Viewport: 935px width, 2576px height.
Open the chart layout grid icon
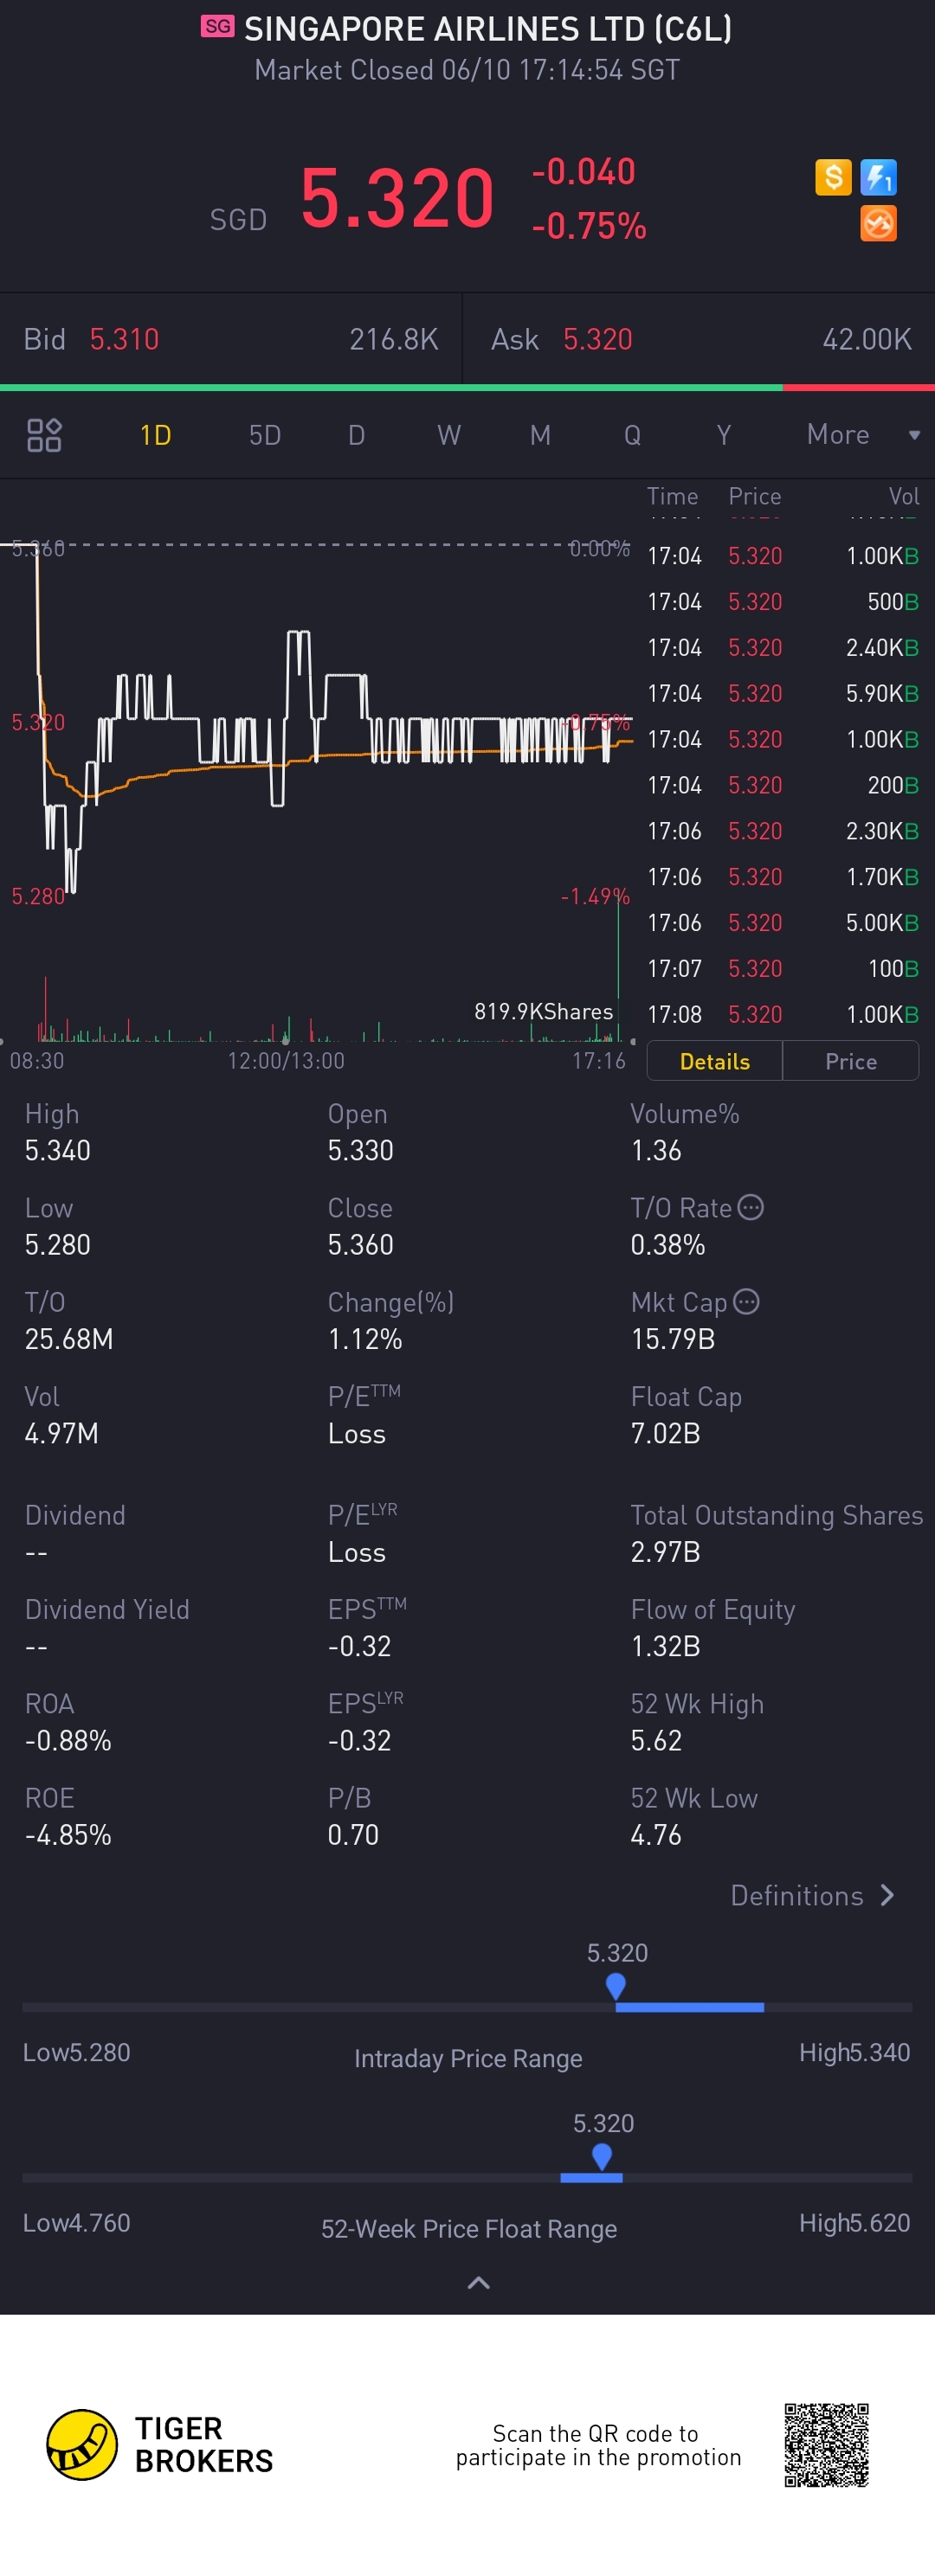(44, 435)
